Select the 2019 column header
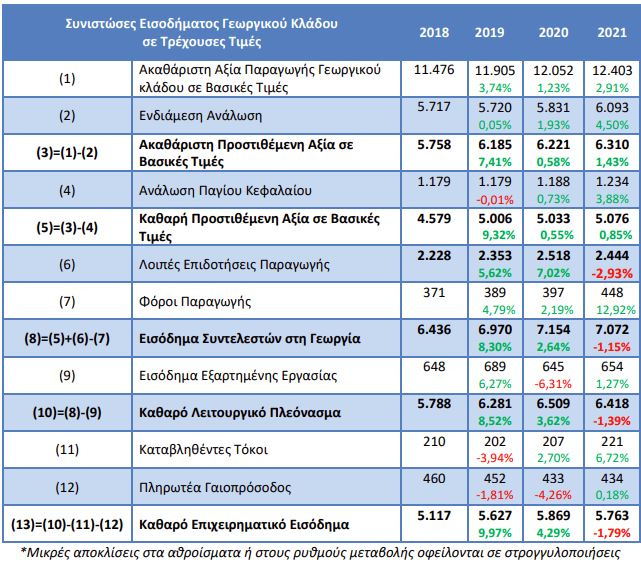 [x=489, y=32]
